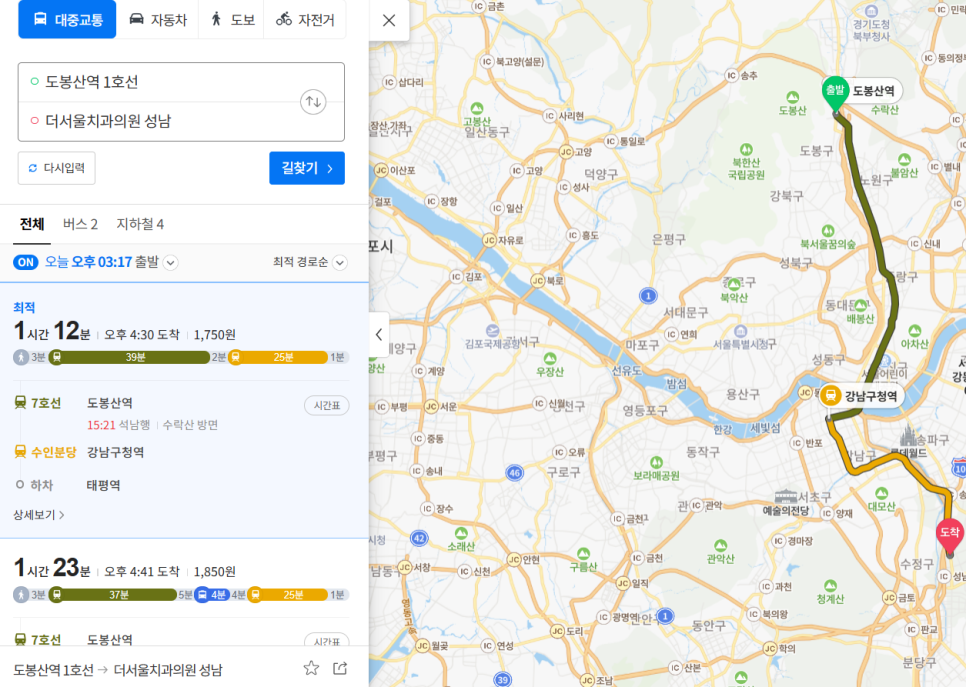Collapse the side panel with arrow handle
Viewport: 966px width, 687px height.
(x=379, y=335)
